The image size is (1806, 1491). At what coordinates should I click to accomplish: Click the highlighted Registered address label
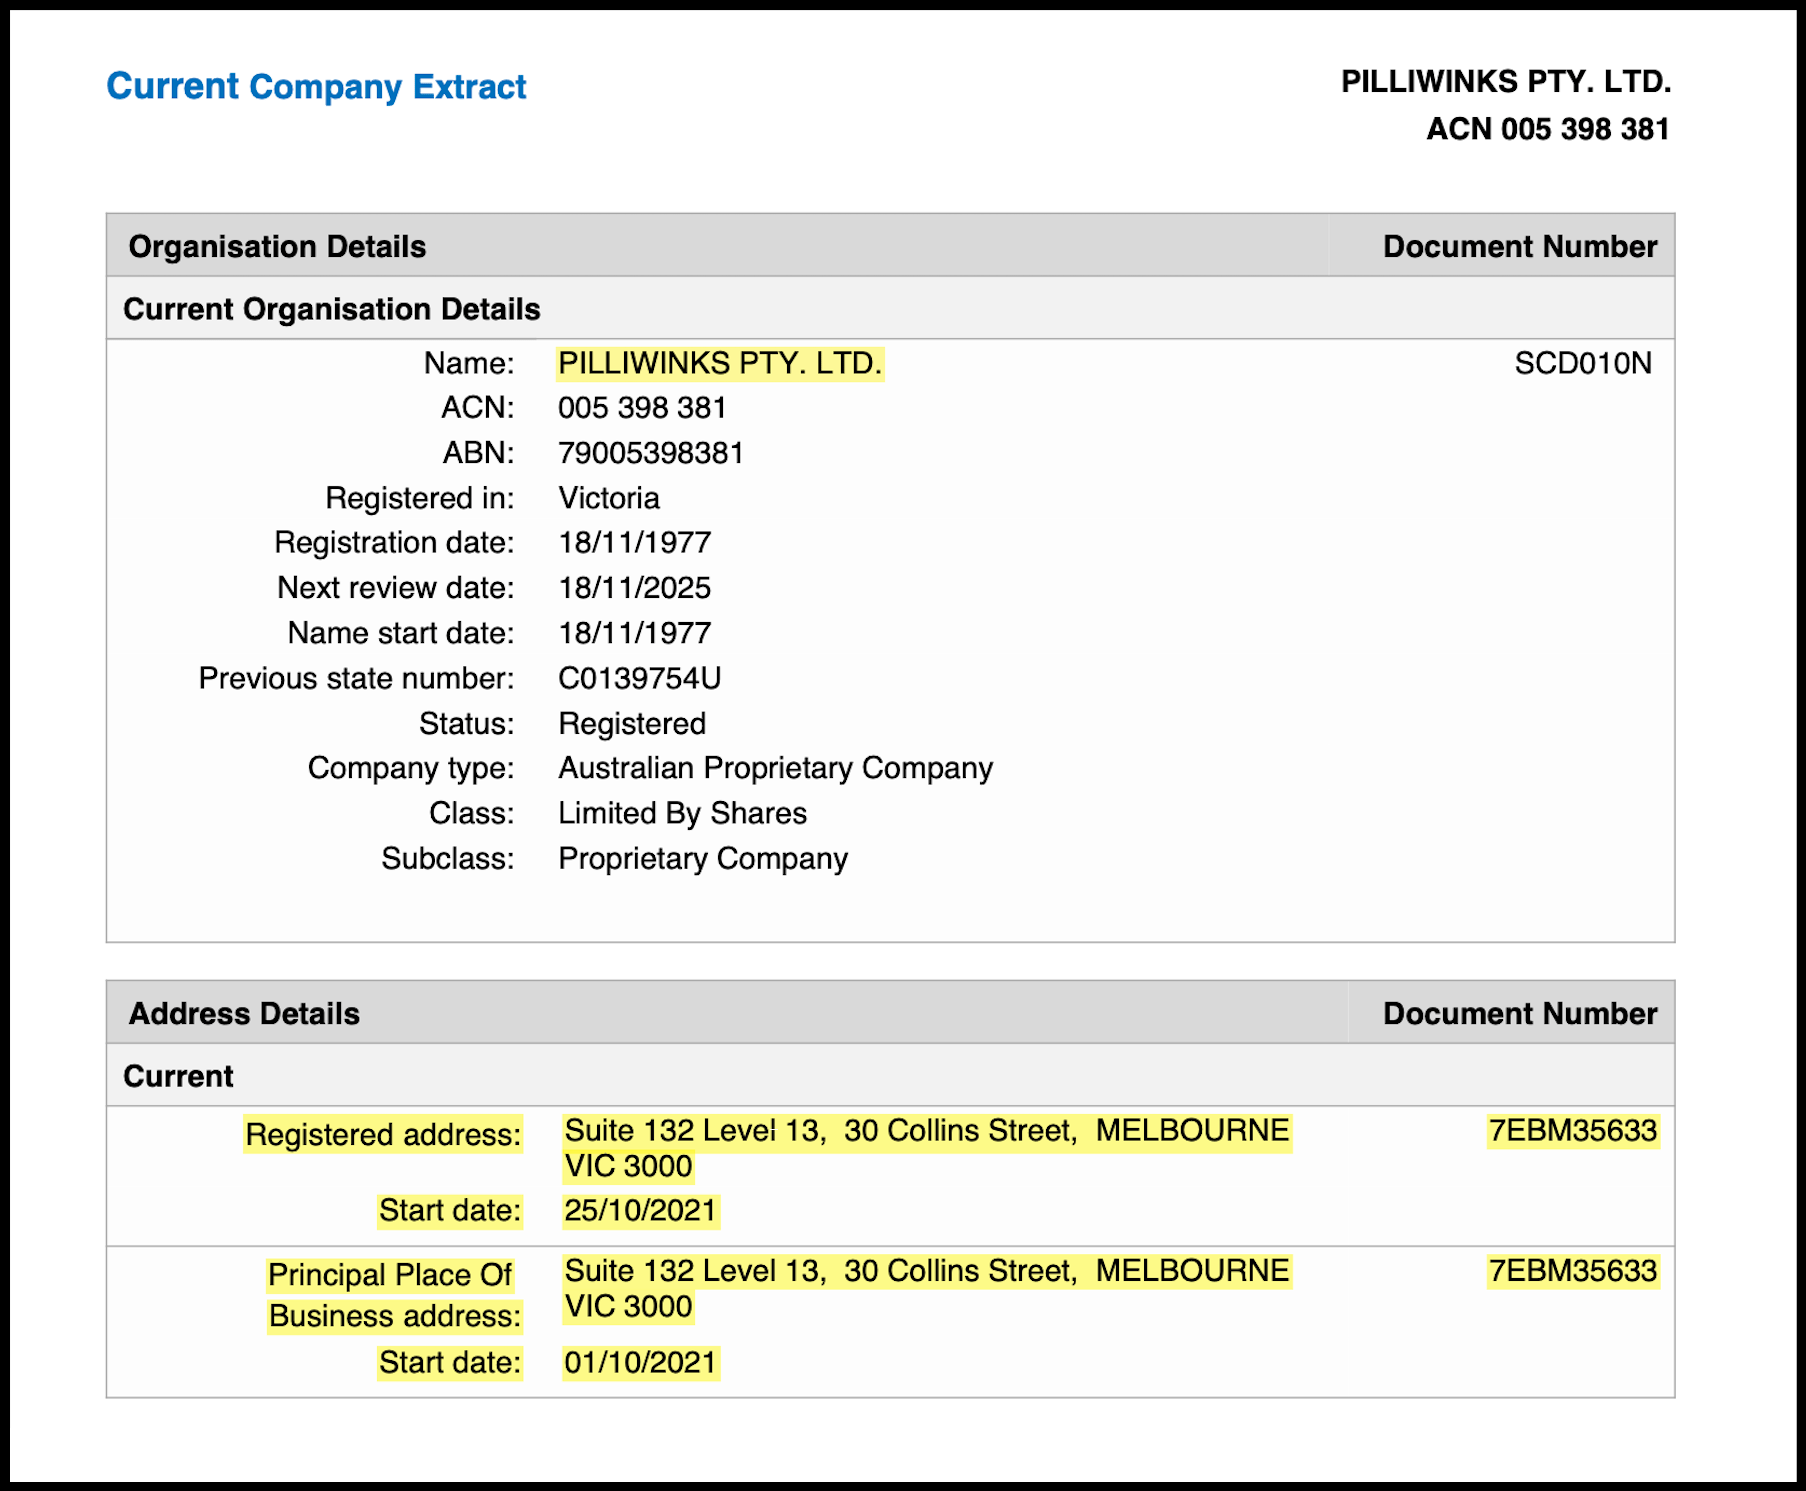pyautogui.click(x=383, y=1135)
